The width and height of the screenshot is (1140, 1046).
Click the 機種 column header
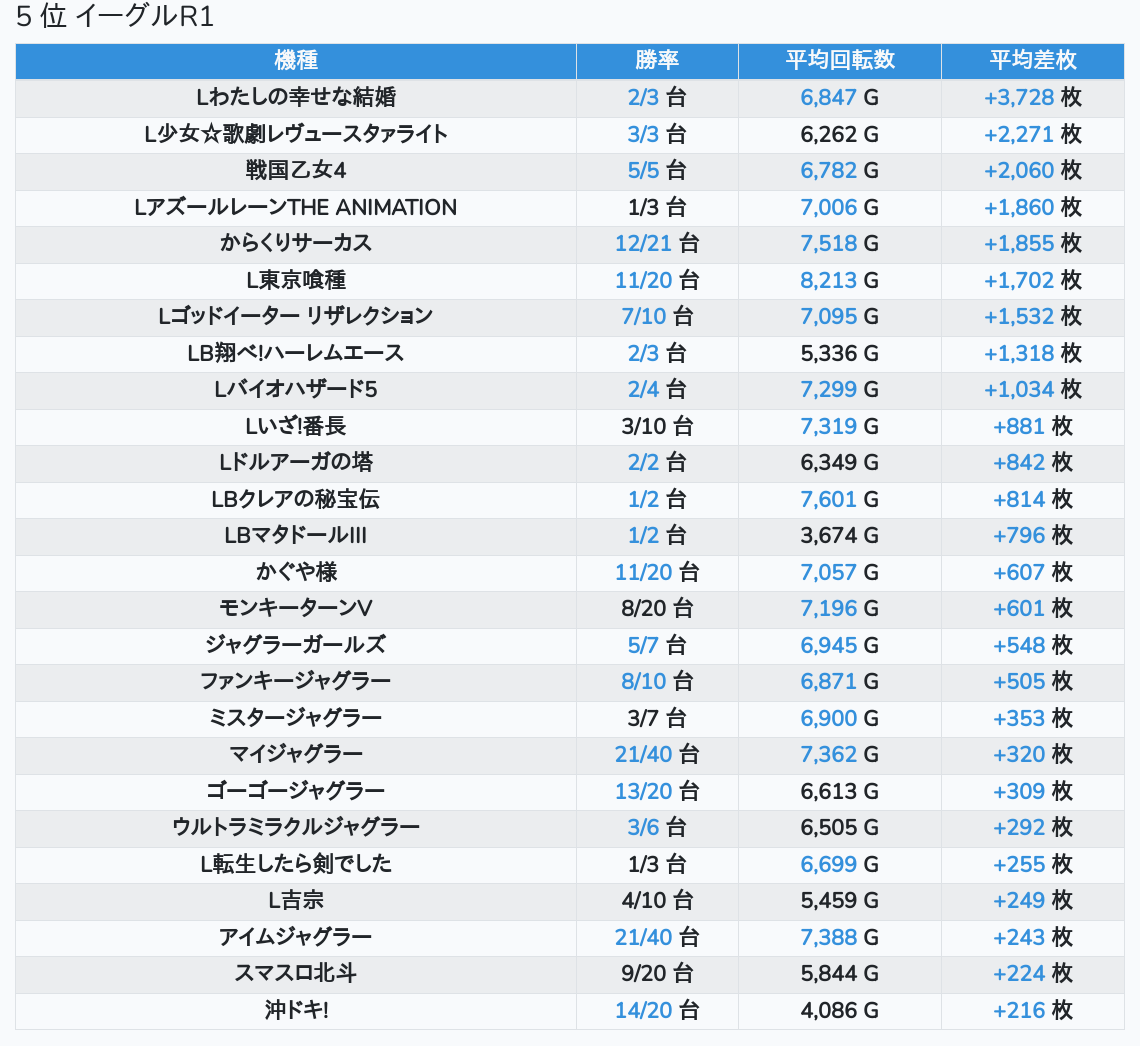pyautogui.click(x=296, y=60)
